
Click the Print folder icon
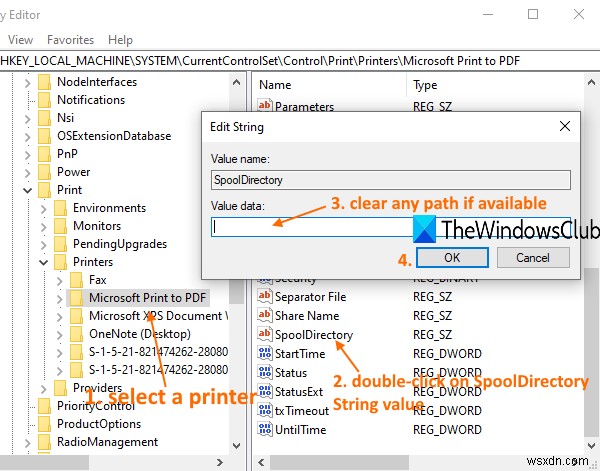[44, 190]
